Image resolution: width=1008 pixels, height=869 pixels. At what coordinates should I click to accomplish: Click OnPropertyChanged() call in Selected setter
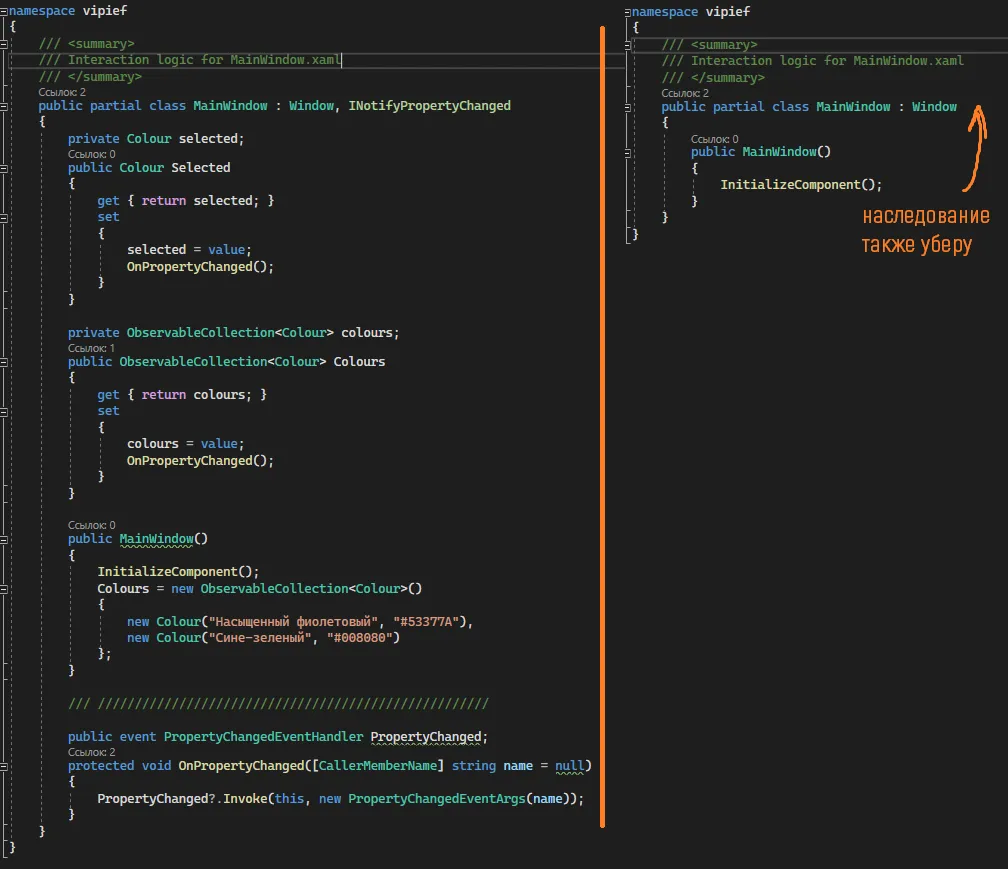200,267
